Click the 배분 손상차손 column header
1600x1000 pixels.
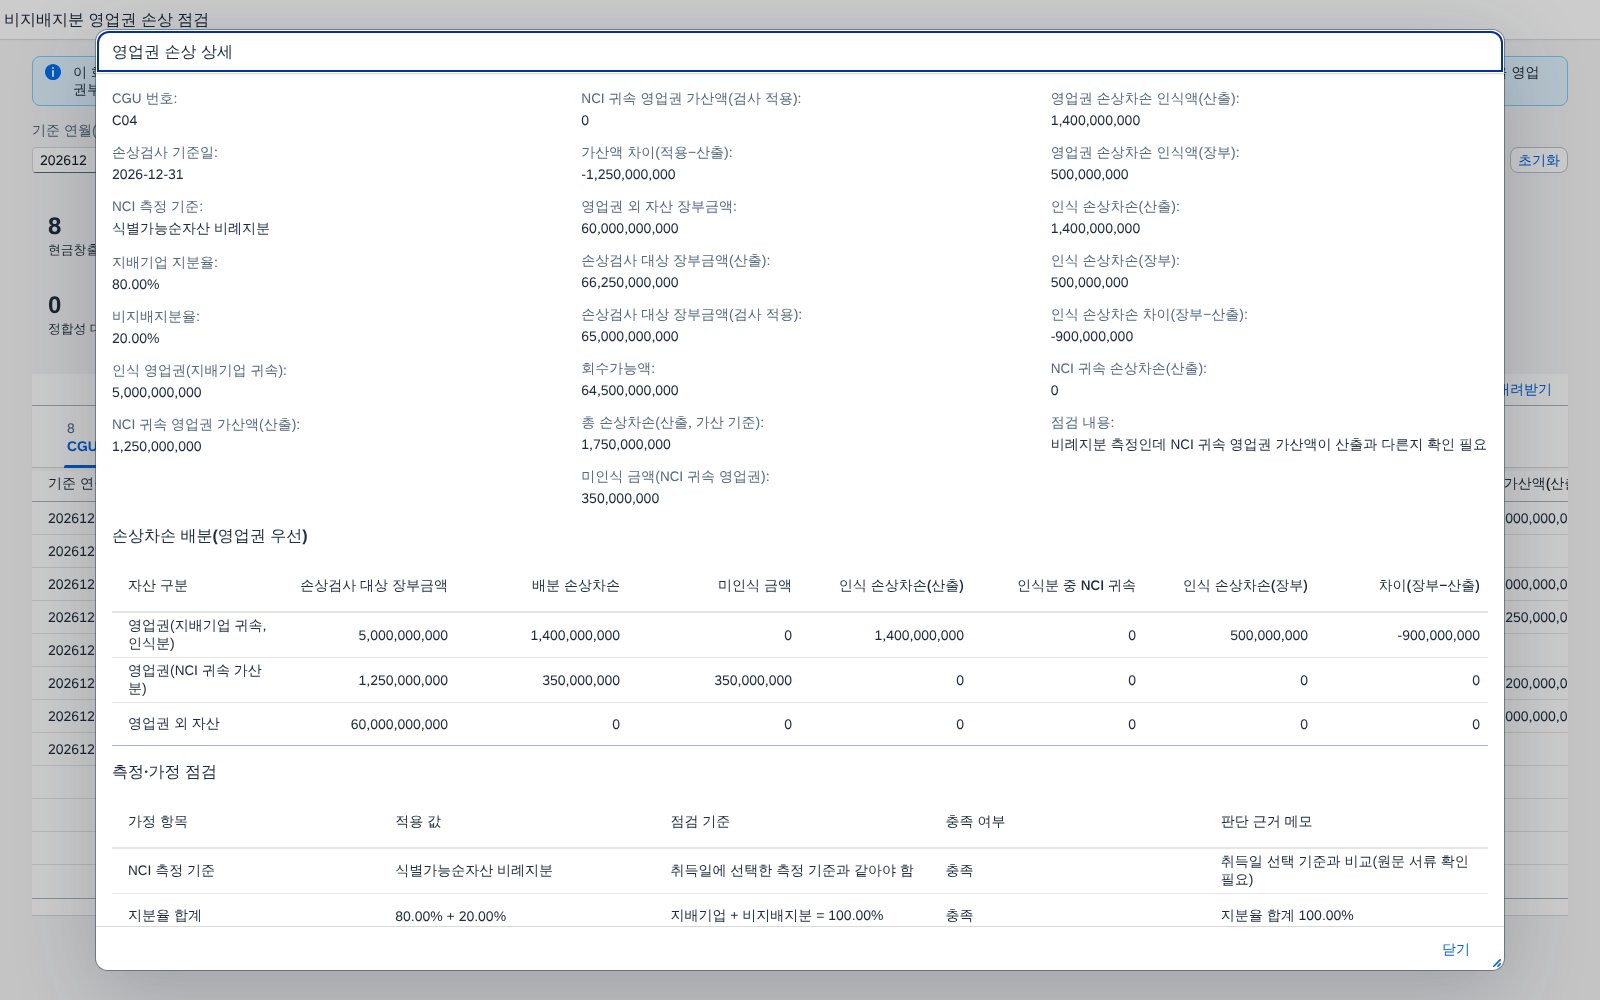[x=576, y=585]
